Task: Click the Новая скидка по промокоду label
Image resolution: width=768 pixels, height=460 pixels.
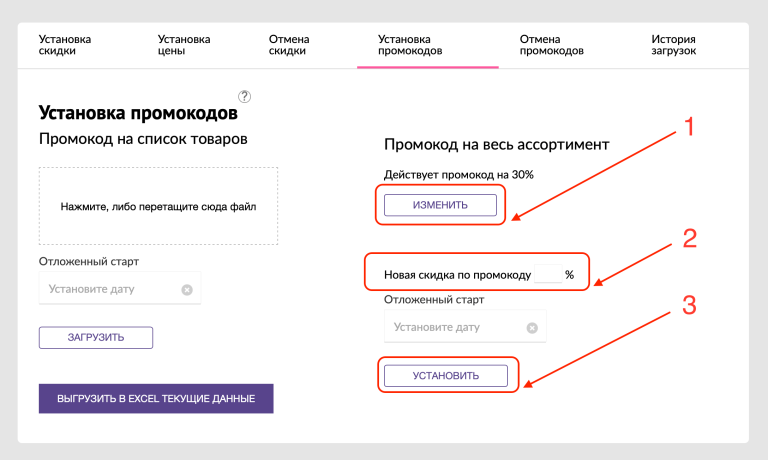Action: pyautogui.click(x=457, y=275)
